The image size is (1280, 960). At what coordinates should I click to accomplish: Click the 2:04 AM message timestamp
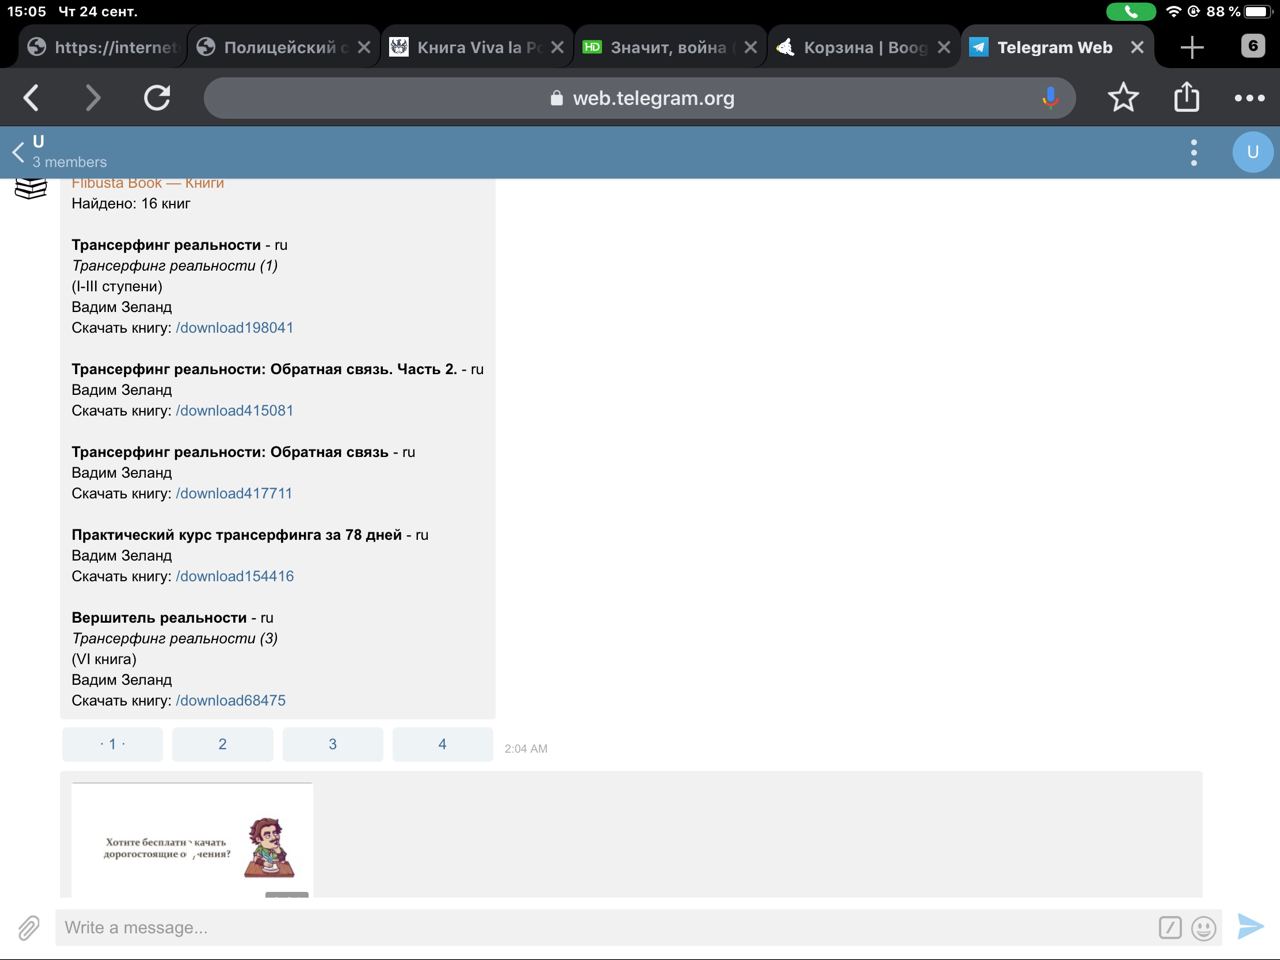[x=526, y=749]
